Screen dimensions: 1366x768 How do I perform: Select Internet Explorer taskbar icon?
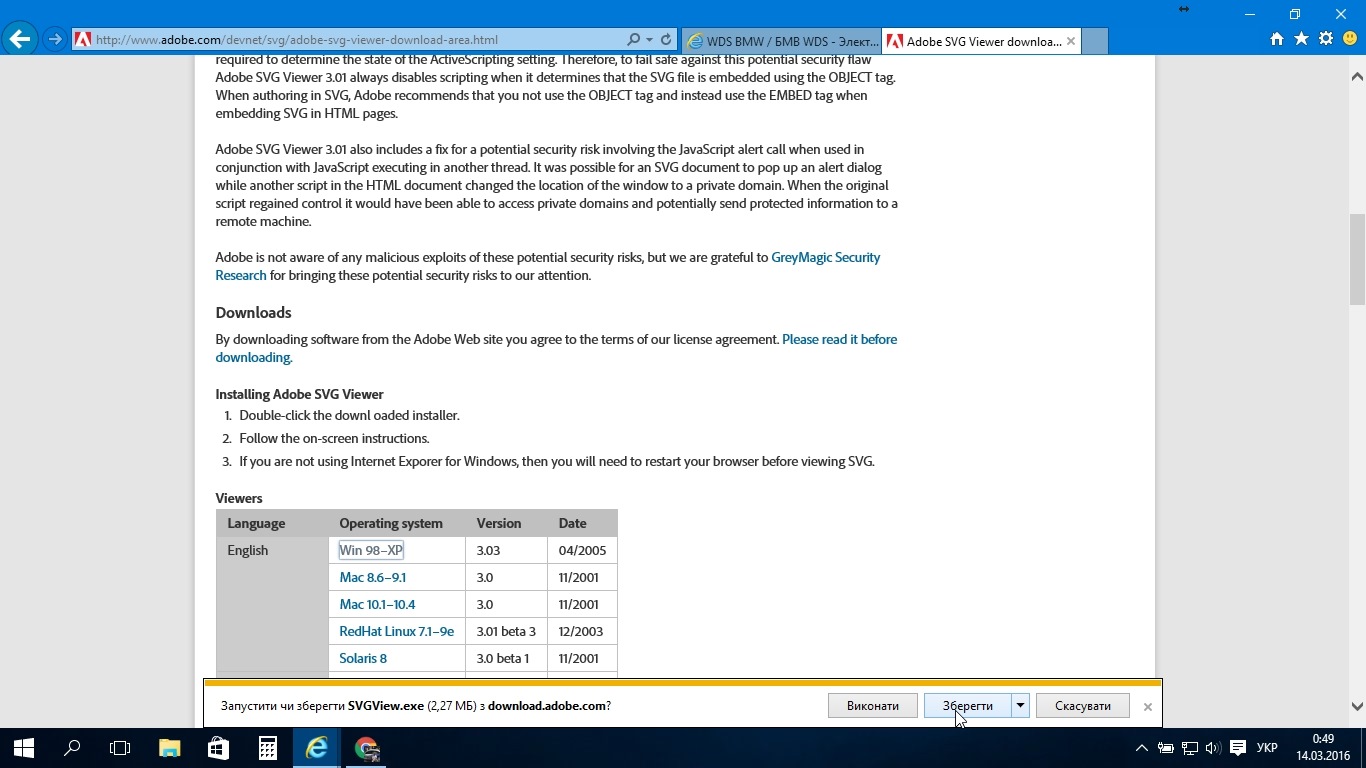(x=316, y=748)
